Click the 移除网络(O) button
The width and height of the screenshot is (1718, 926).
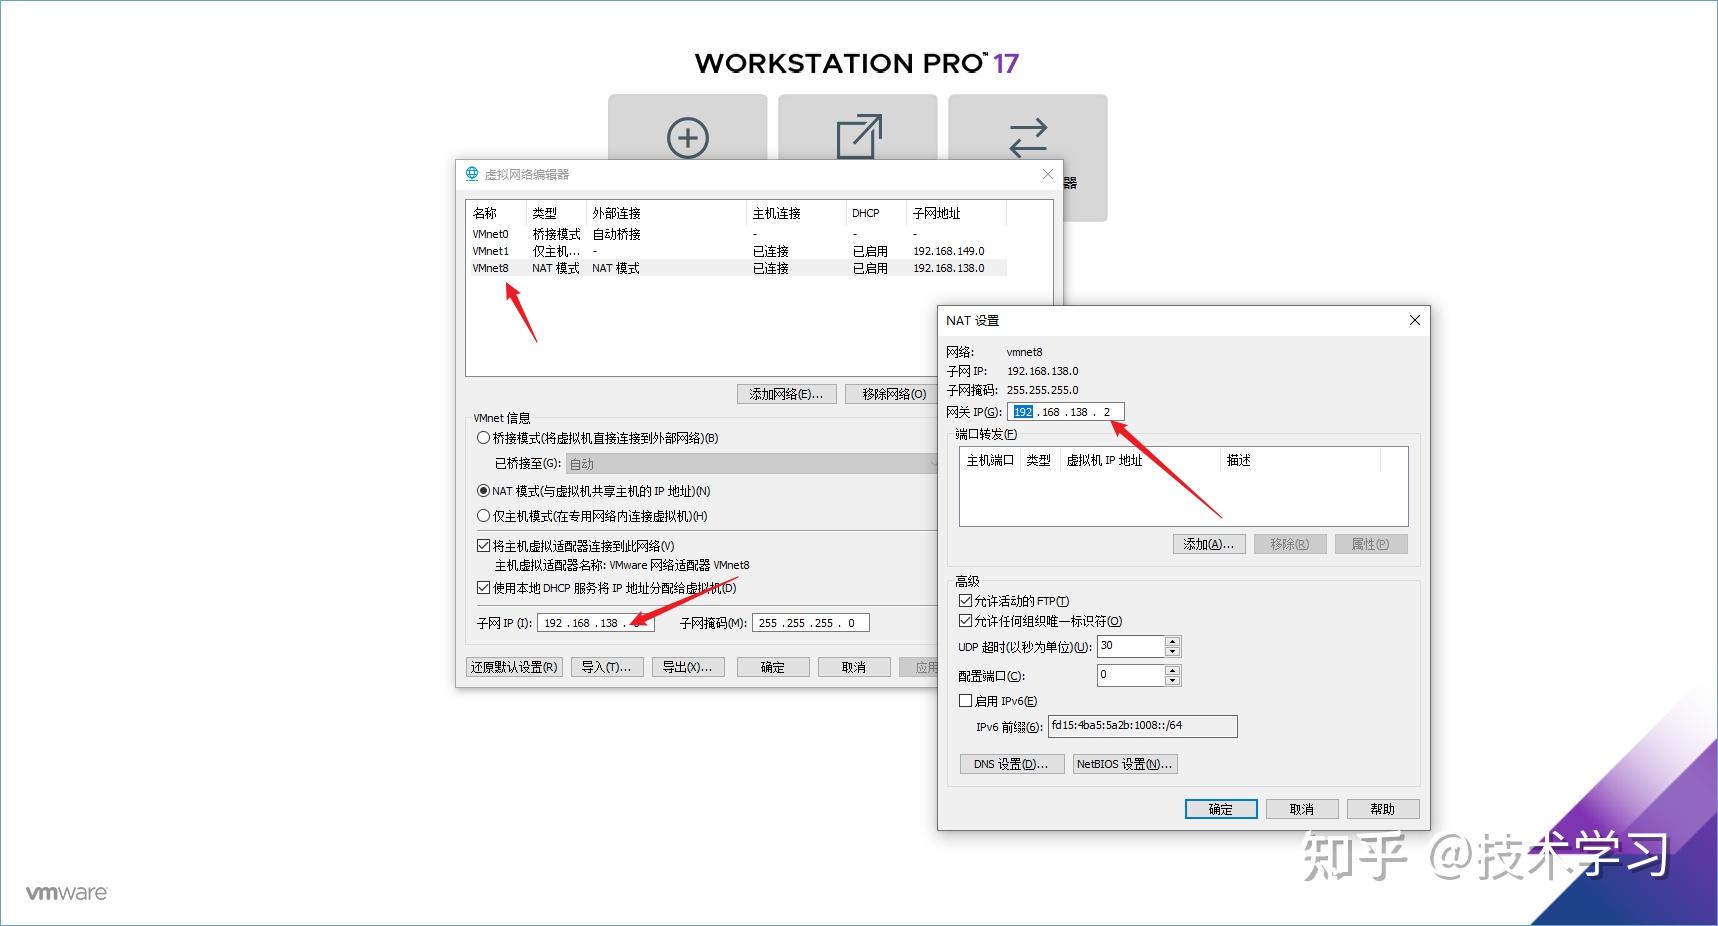coord(894,394)
